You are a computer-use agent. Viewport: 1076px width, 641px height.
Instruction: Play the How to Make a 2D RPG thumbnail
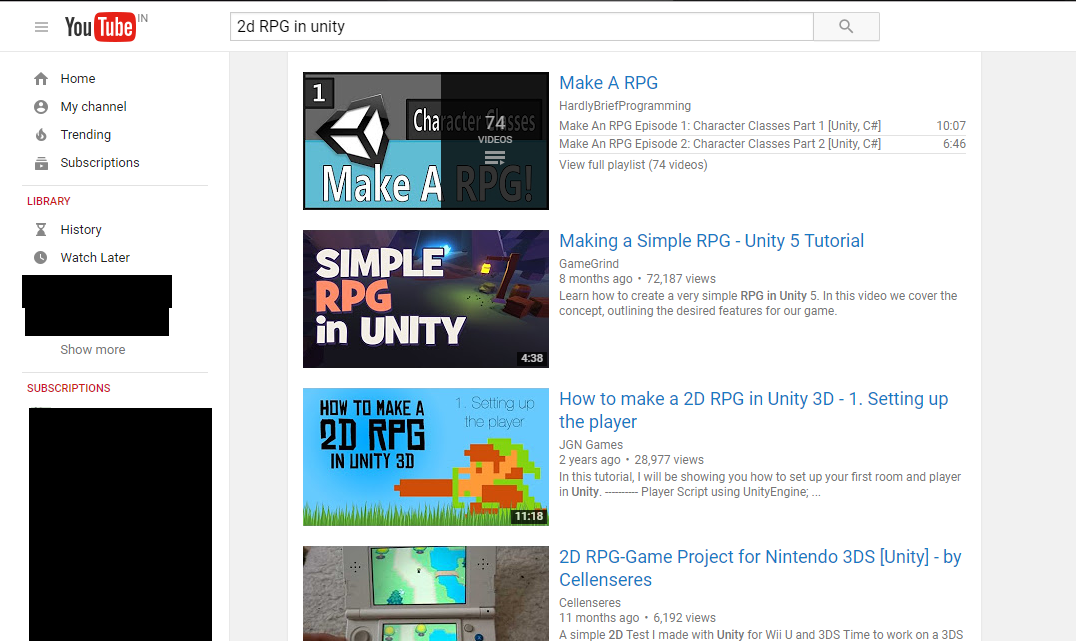point(426,457)
